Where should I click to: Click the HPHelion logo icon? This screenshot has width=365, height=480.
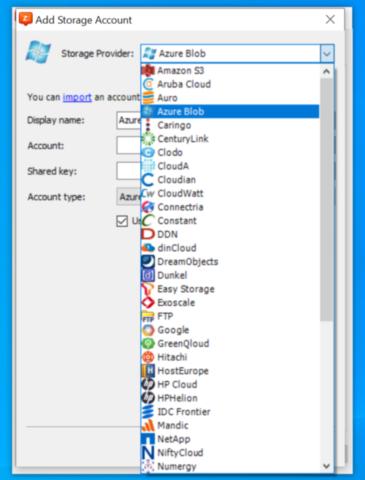point(148,398)
